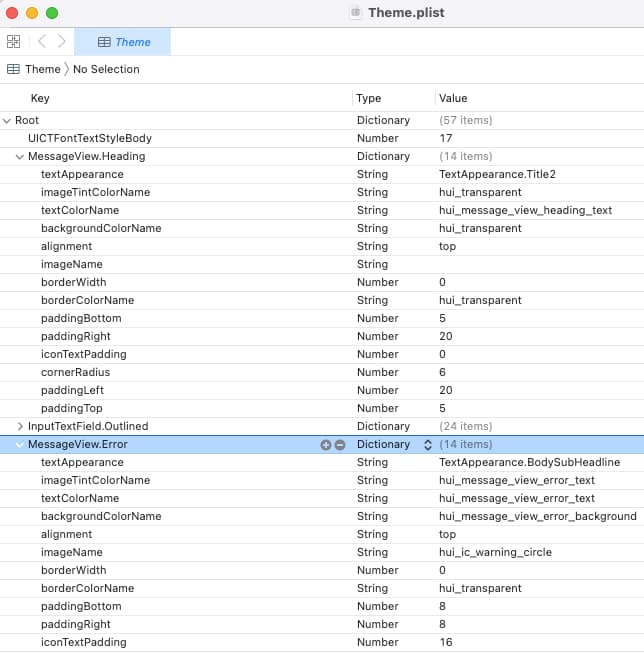
Task: Click the Number type cell of cornerRadius
Action: pyautogui.click(x=378, y=372)
